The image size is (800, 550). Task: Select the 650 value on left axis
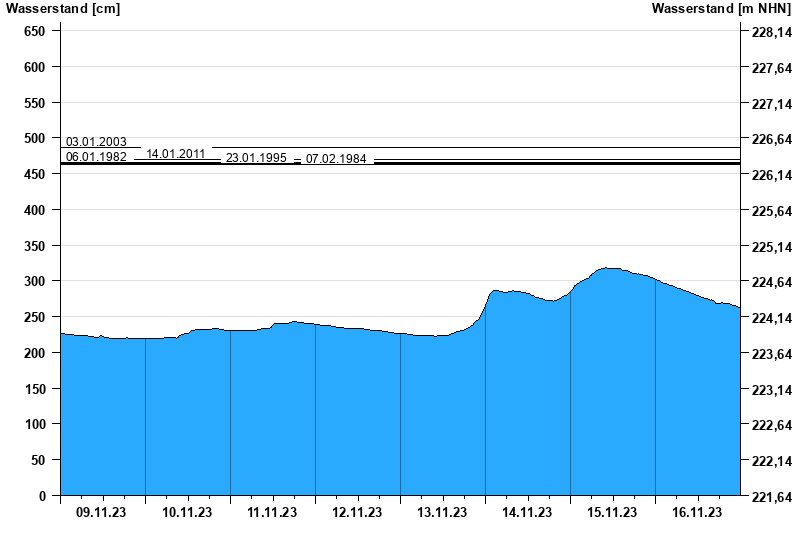pos(35,32)
